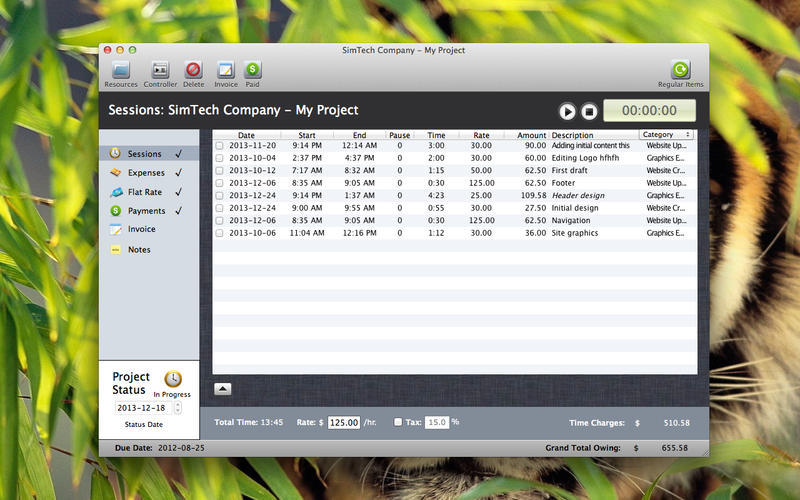Switch to Payments in the sidebar

(146, 211)
